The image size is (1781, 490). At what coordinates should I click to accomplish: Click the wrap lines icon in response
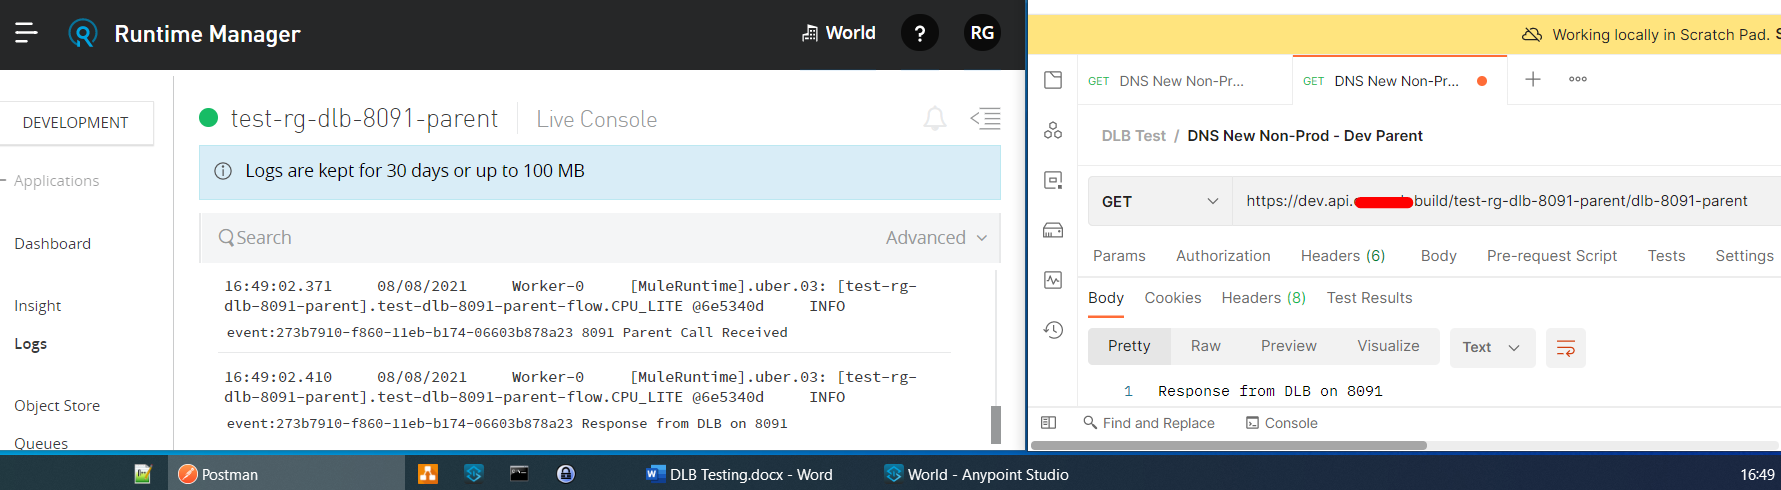click(x=1565, y=347)
